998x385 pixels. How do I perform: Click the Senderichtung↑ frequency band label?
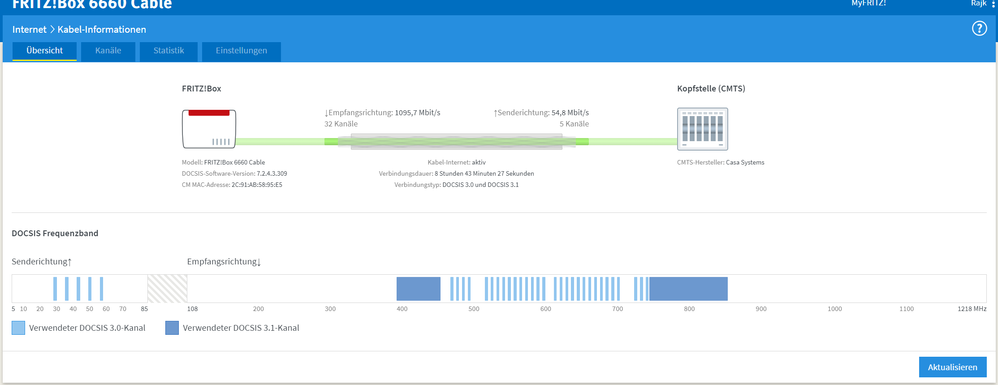[42, 262]
